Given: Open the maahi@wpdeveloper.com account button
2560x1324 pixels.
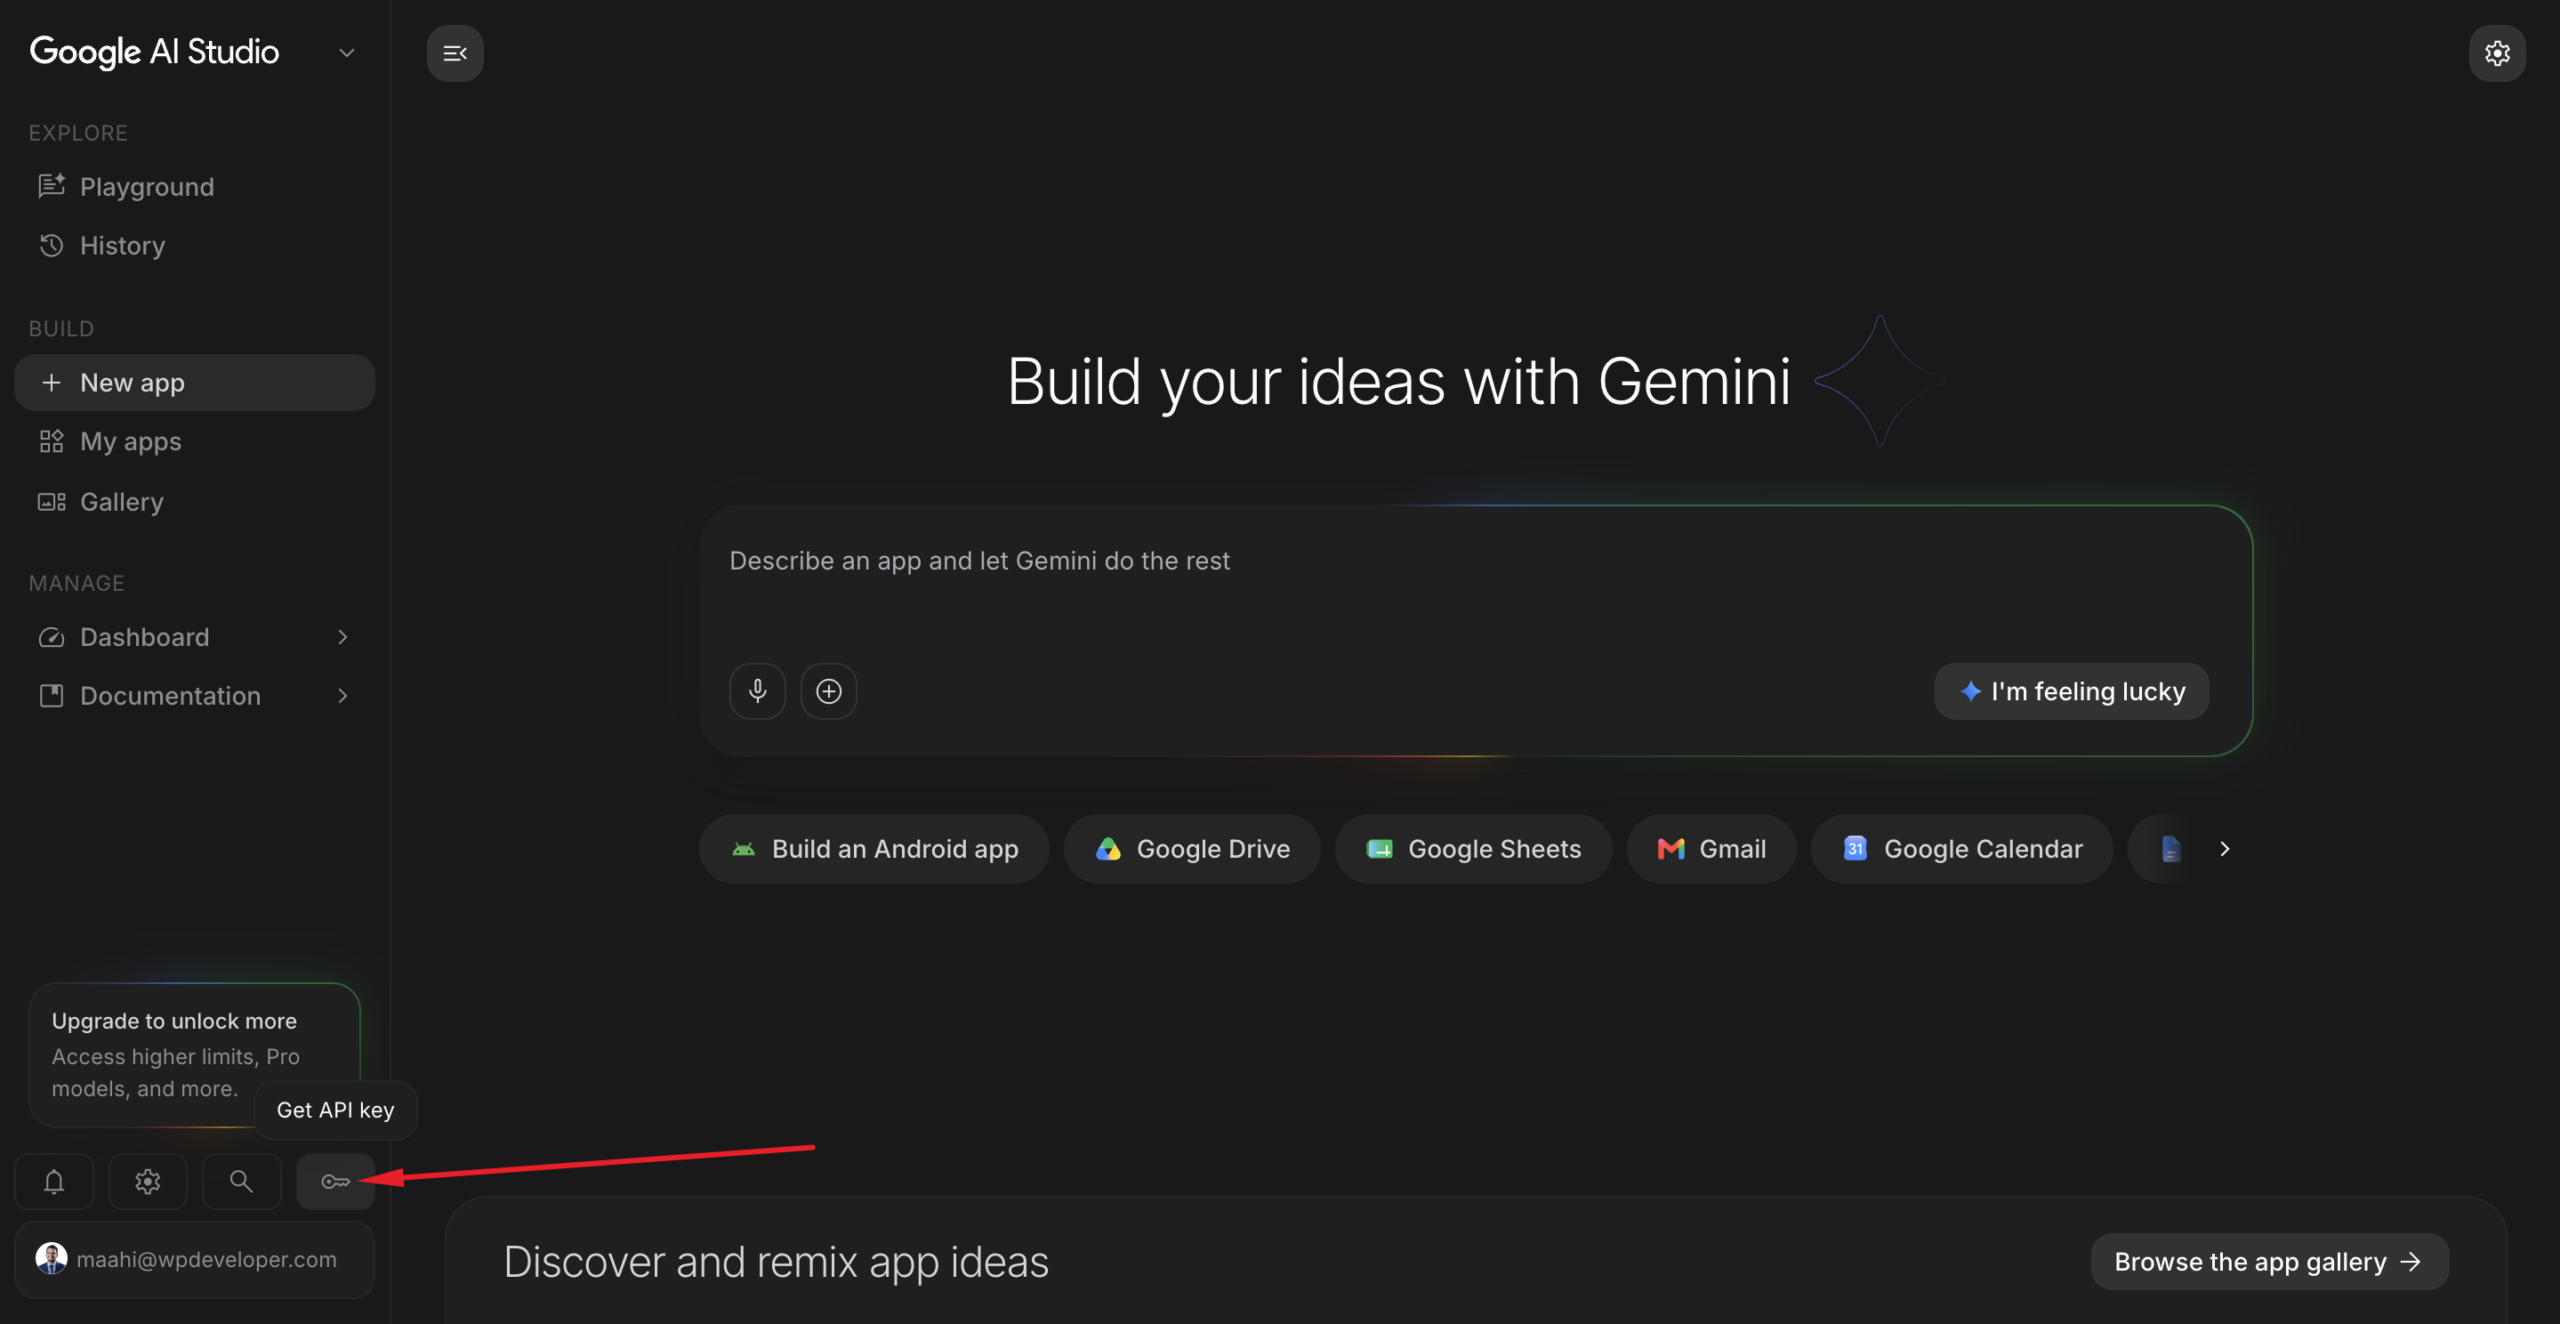Looking at the screenshot, I should click(194, 1260).
